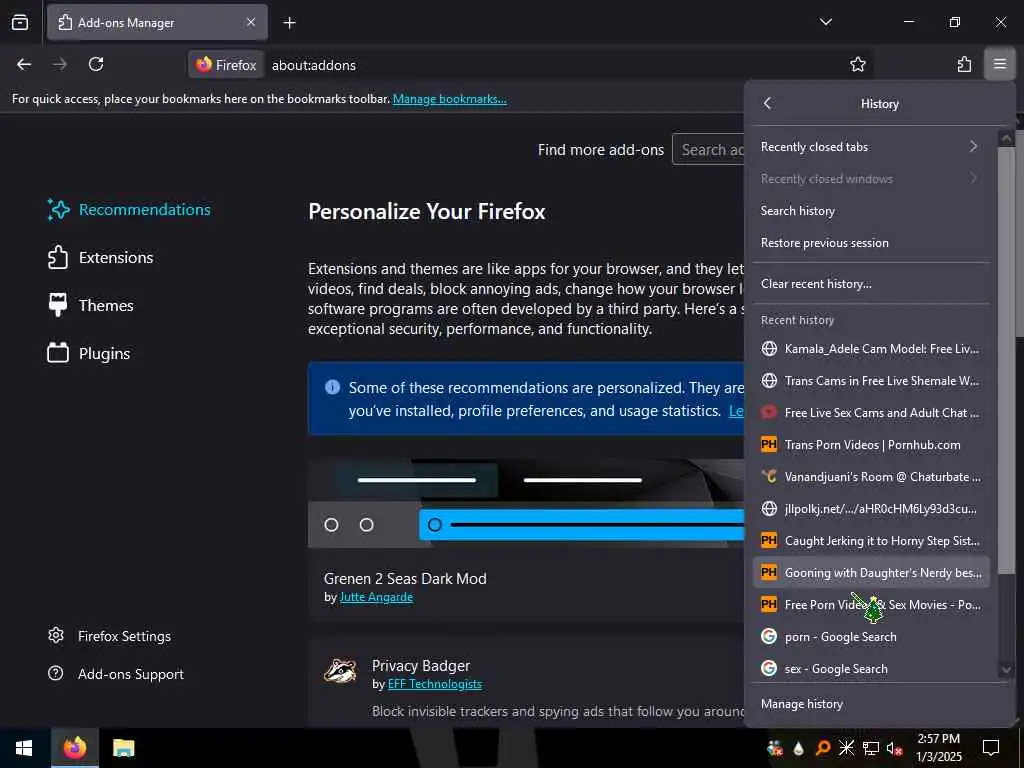The image size is (1024, 768).
Task: Click the Privacy Badger add-on title
Action: click(421, 665)
